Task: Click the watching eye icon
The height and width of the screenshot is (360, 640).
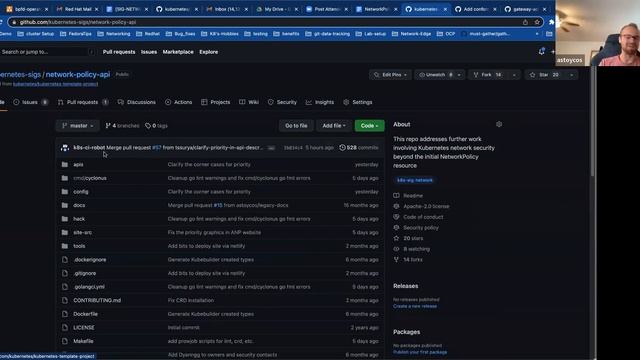Action: (396, 249)
